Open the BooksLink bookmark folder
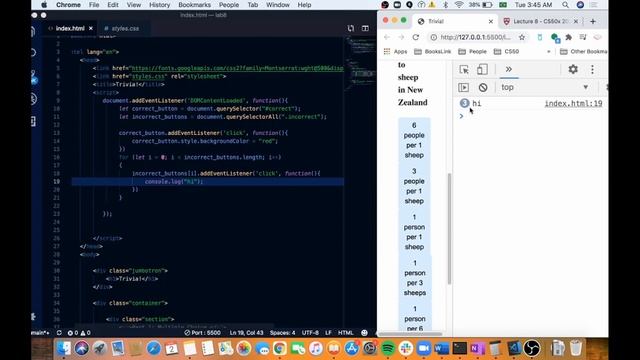Screen dimensions: 640x360 tap(433, 51)
